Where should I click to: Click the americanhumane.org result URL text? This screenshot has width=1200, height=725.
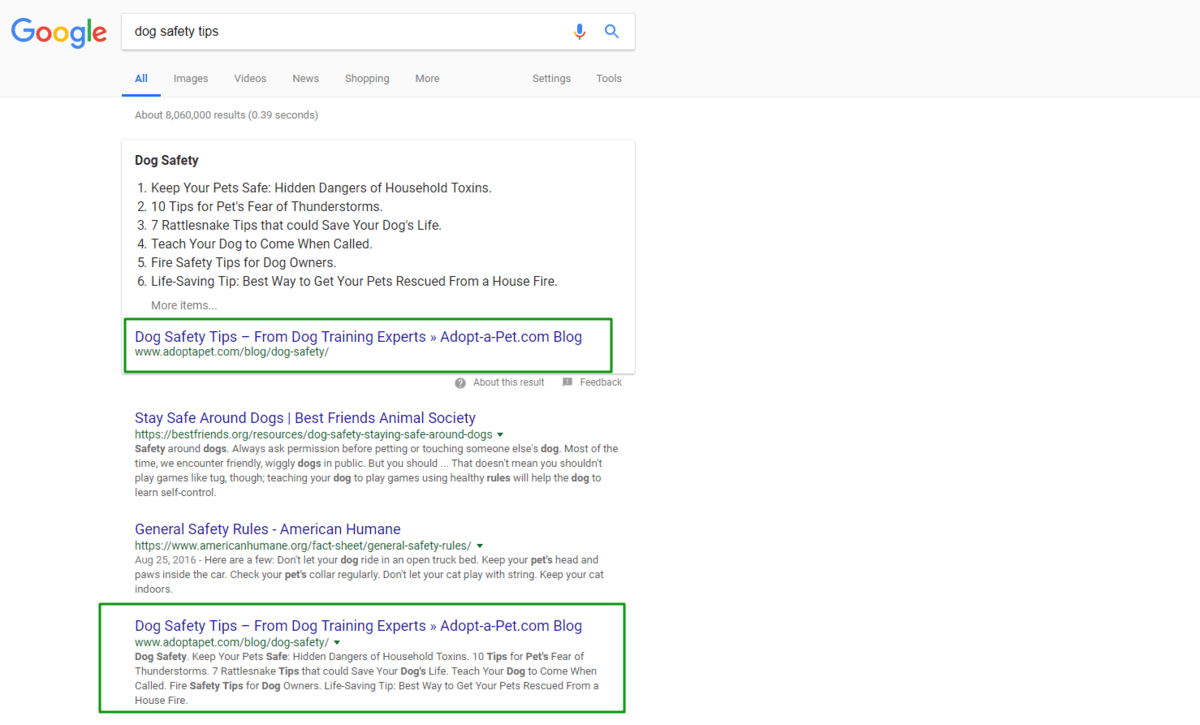303,546
